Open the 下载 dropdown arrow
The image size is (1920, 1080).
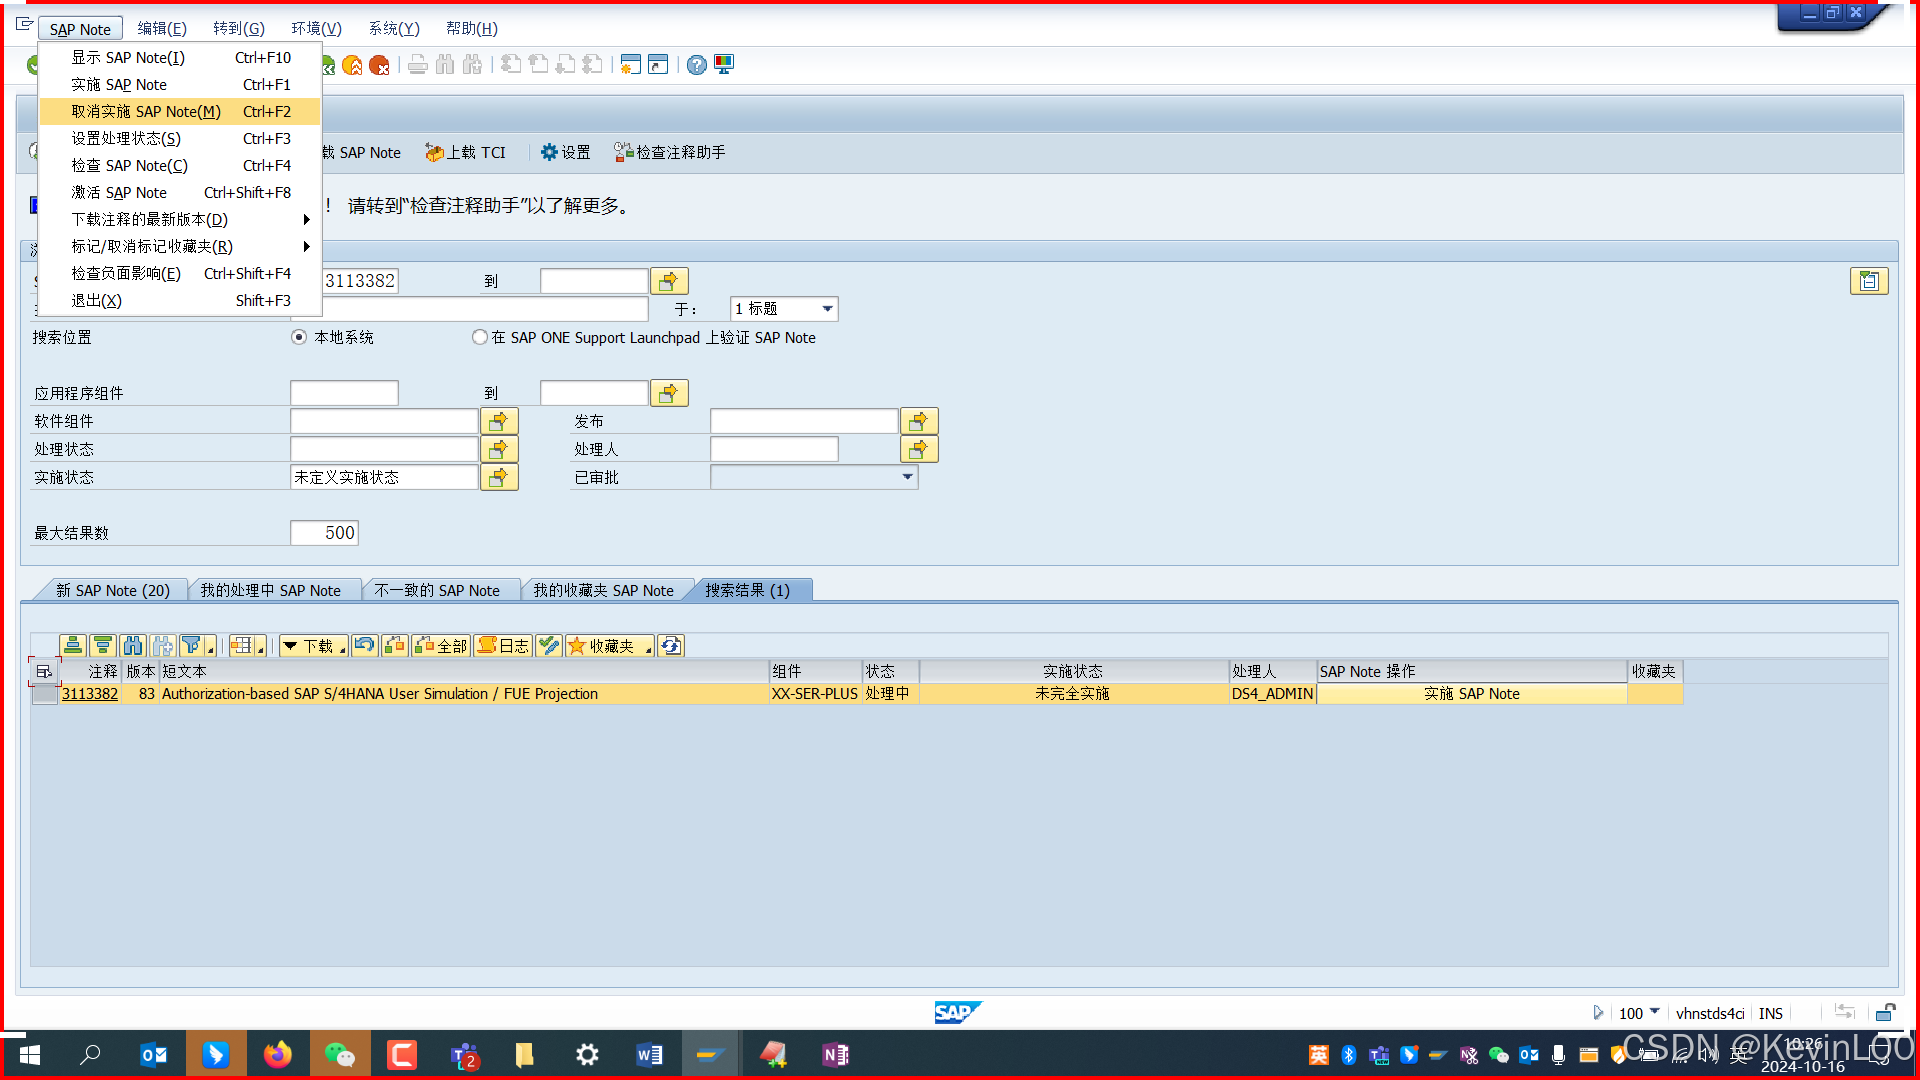point(290,645)
